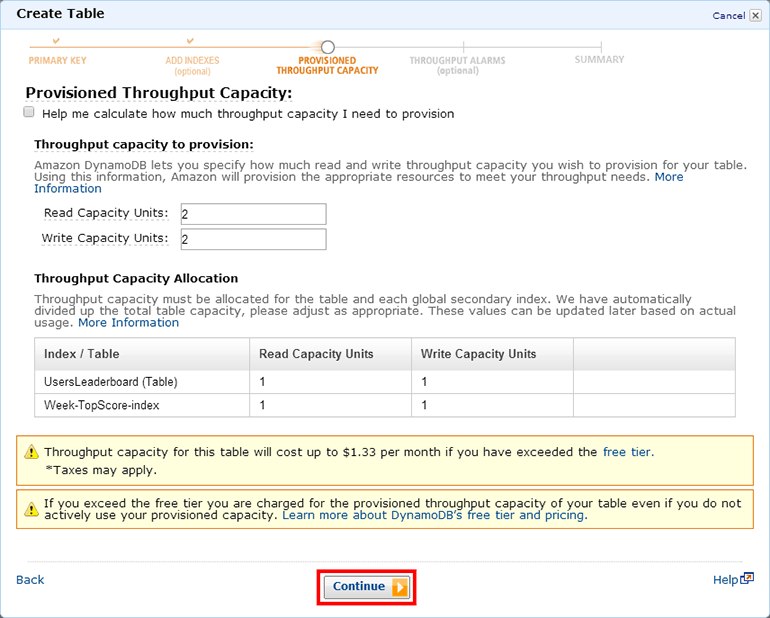Screen dimensions: 770x618
Task: Focus the Read Capacity Units field
Action: 253,214
